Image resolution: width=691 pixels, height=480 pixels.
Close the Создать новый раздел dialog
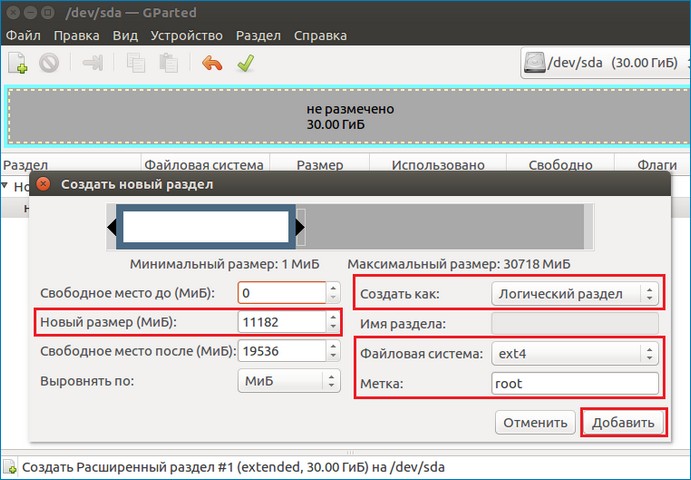43,184
